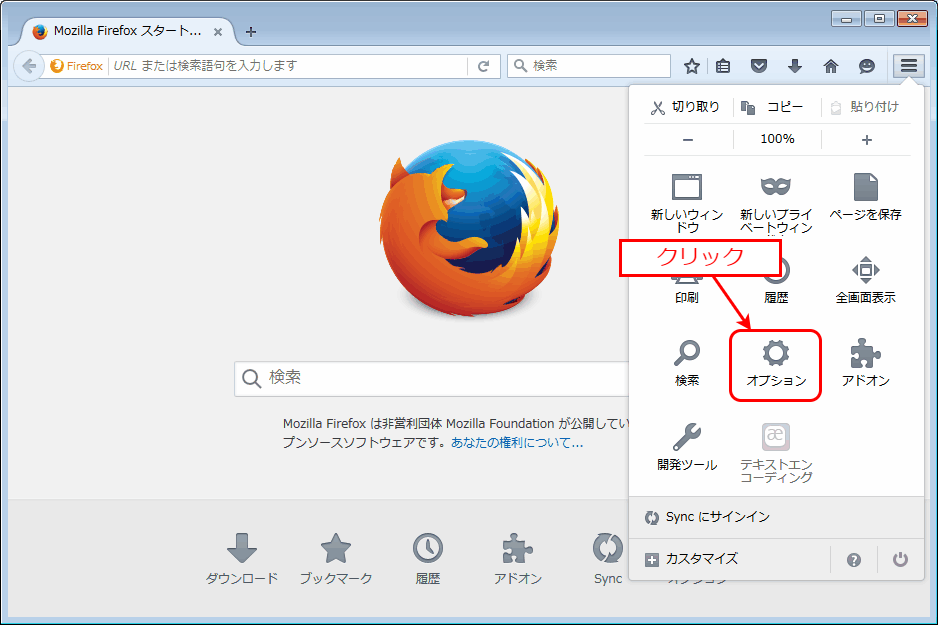Go to home page icon
Viewport: 938px width, 625px height.
click(x=830, y=66)
